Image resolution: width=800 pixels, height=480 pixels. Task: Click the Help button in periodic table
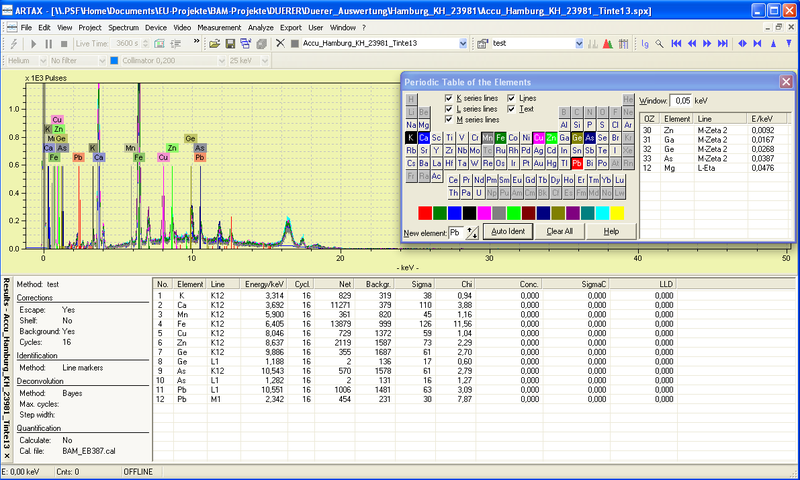tap(611, 232)
